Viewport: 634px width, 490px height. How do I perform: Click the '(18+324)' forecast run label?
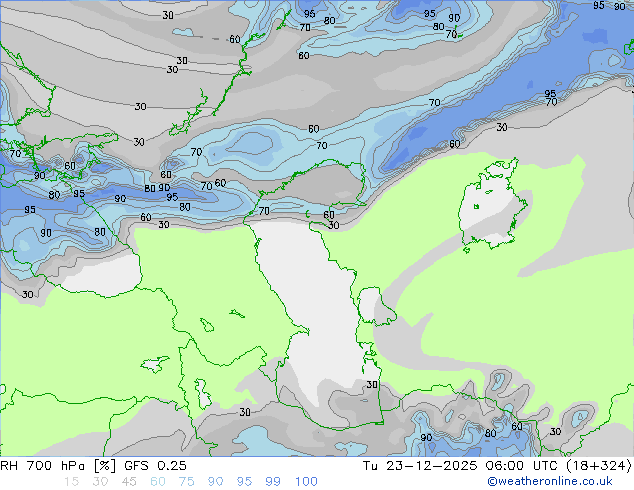[x=598, y=466]
